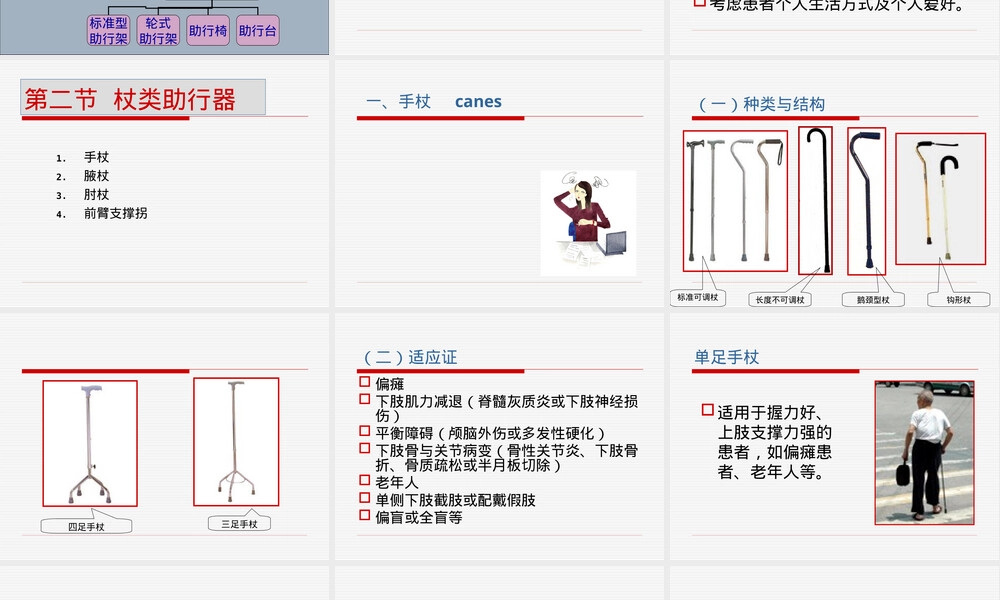The image size is (1000, 600).
Task: Click the 助行台 box
Action: click(x=258, y=31)
